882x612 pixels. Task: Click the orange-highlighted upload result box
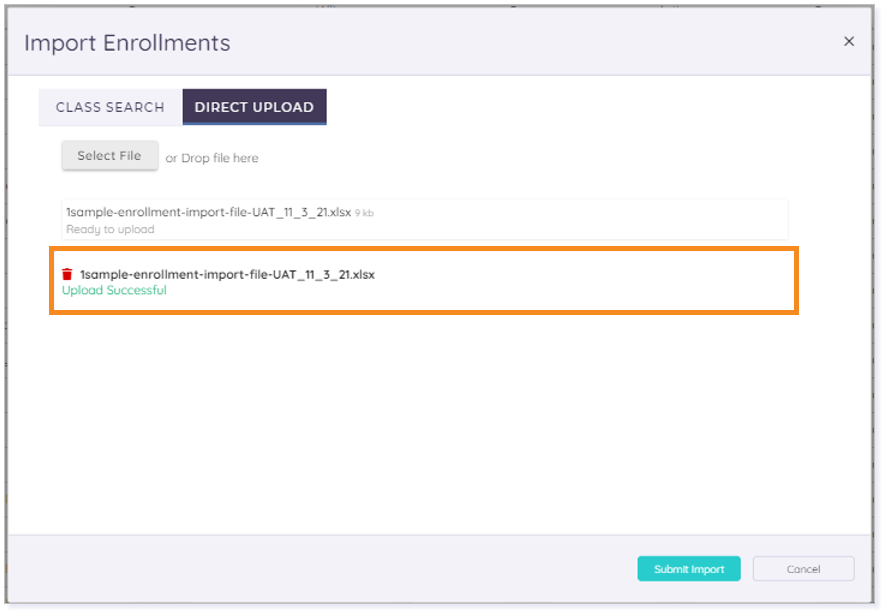(424, 281)
